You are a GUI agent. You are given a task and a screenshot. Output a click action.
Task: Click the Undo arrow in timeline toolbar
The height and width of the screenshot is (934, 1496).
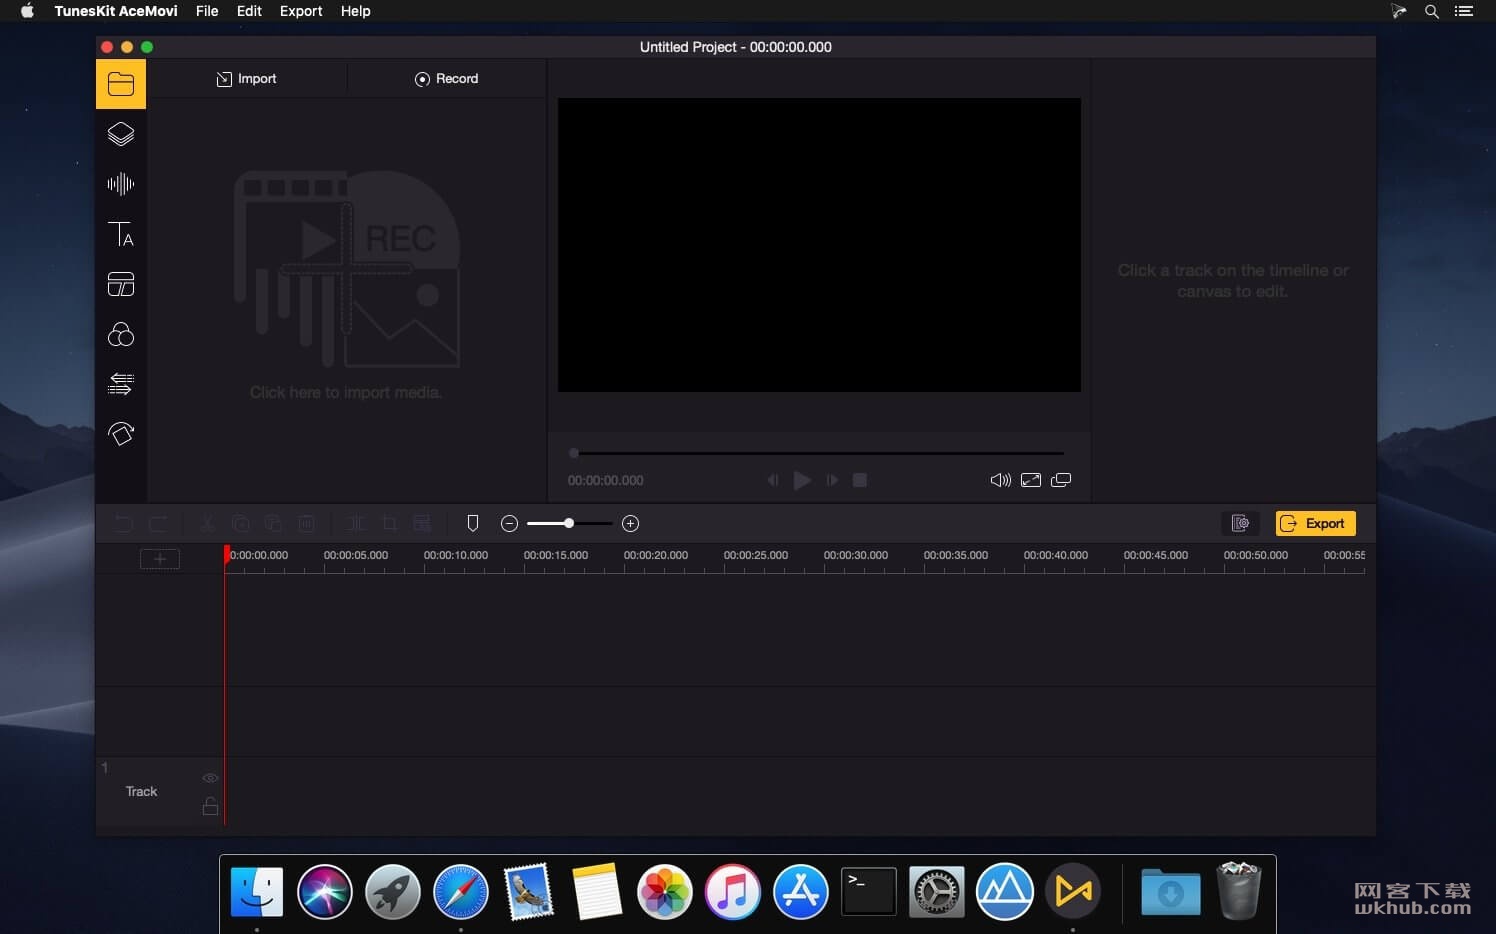(123, 523)
